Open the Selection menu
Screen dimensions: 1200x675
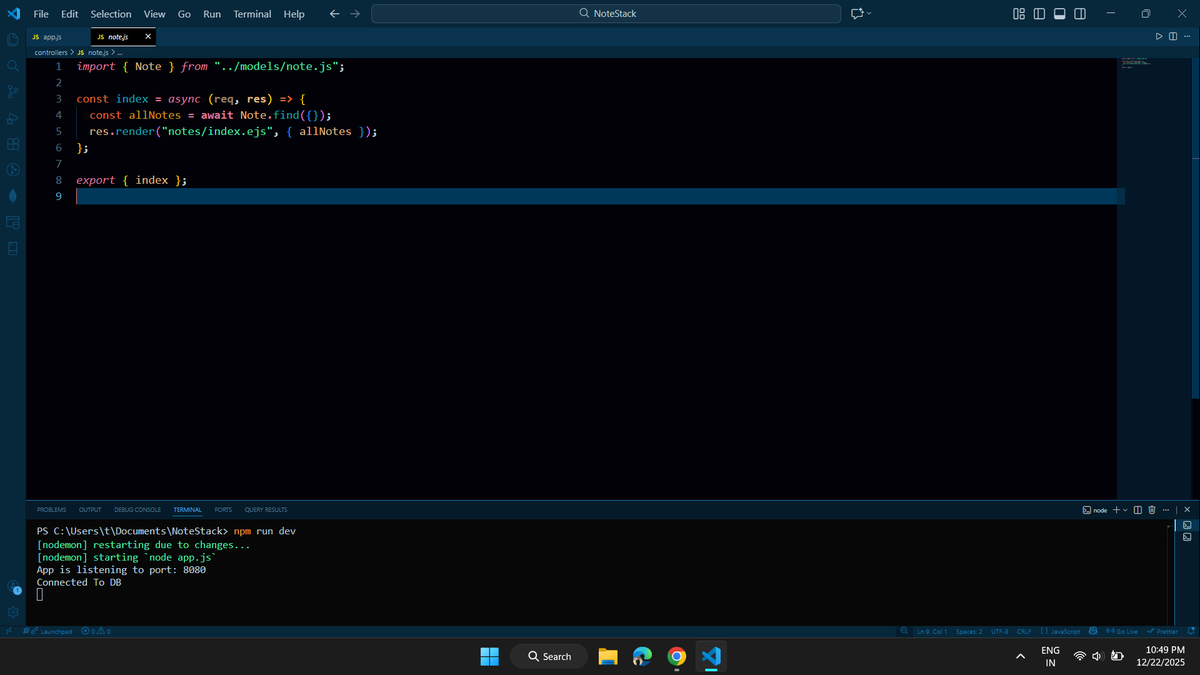click(x=110, y=13)
